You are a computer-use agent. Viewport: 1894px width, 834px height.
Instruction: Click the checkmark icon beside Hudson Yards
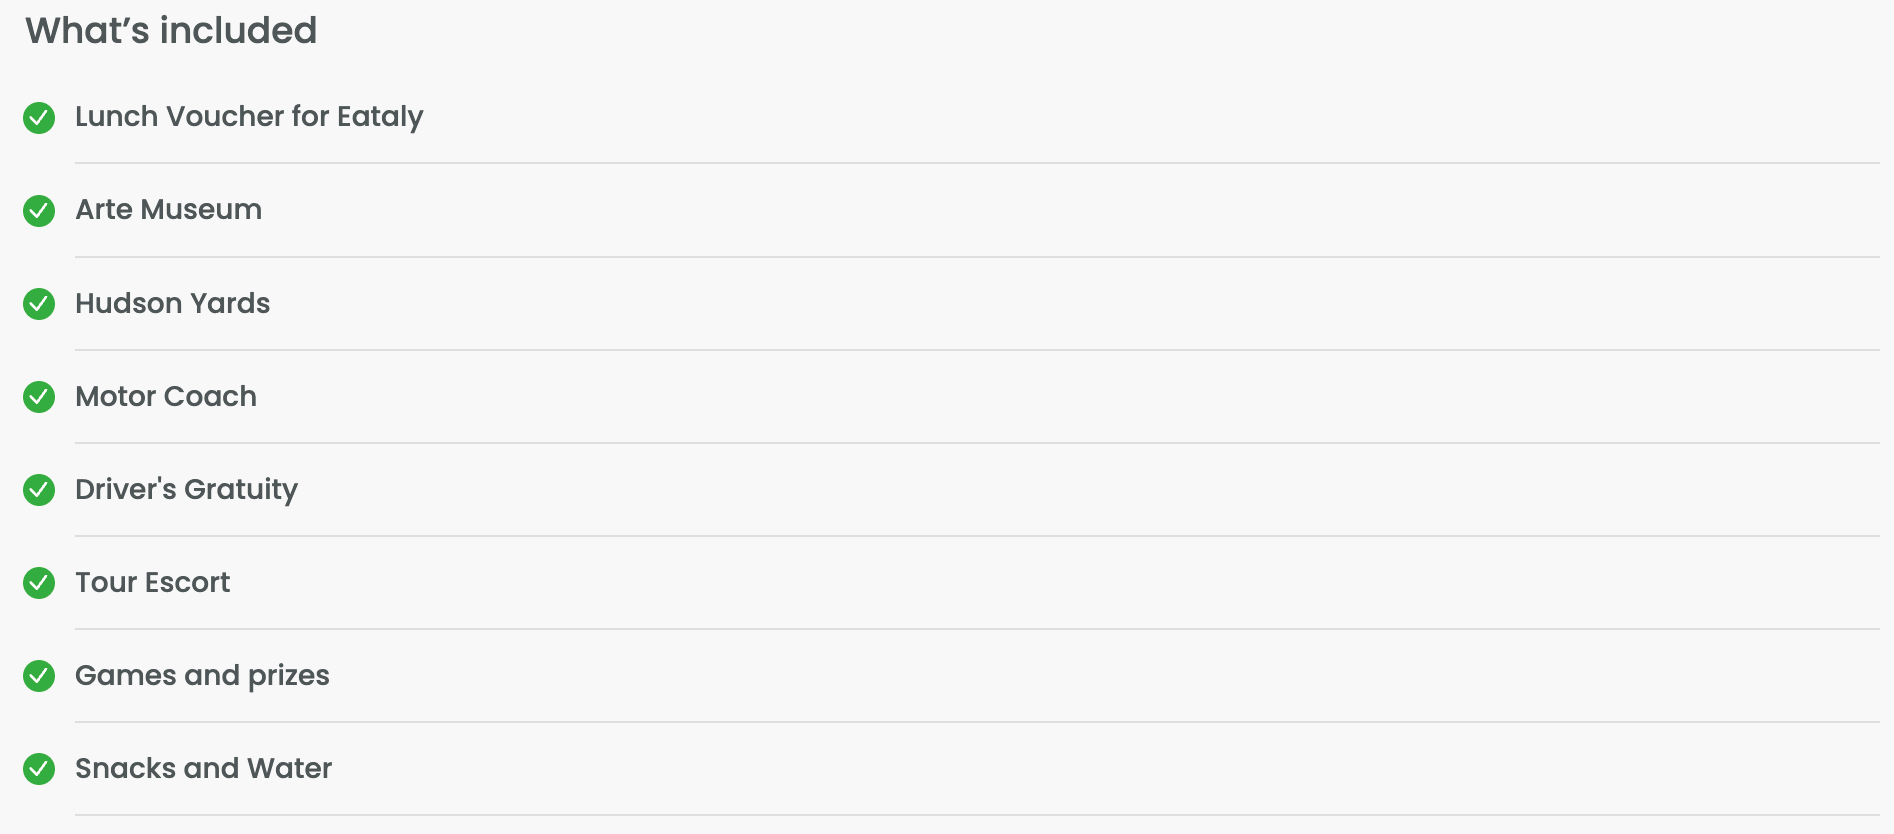coord(39,304)
